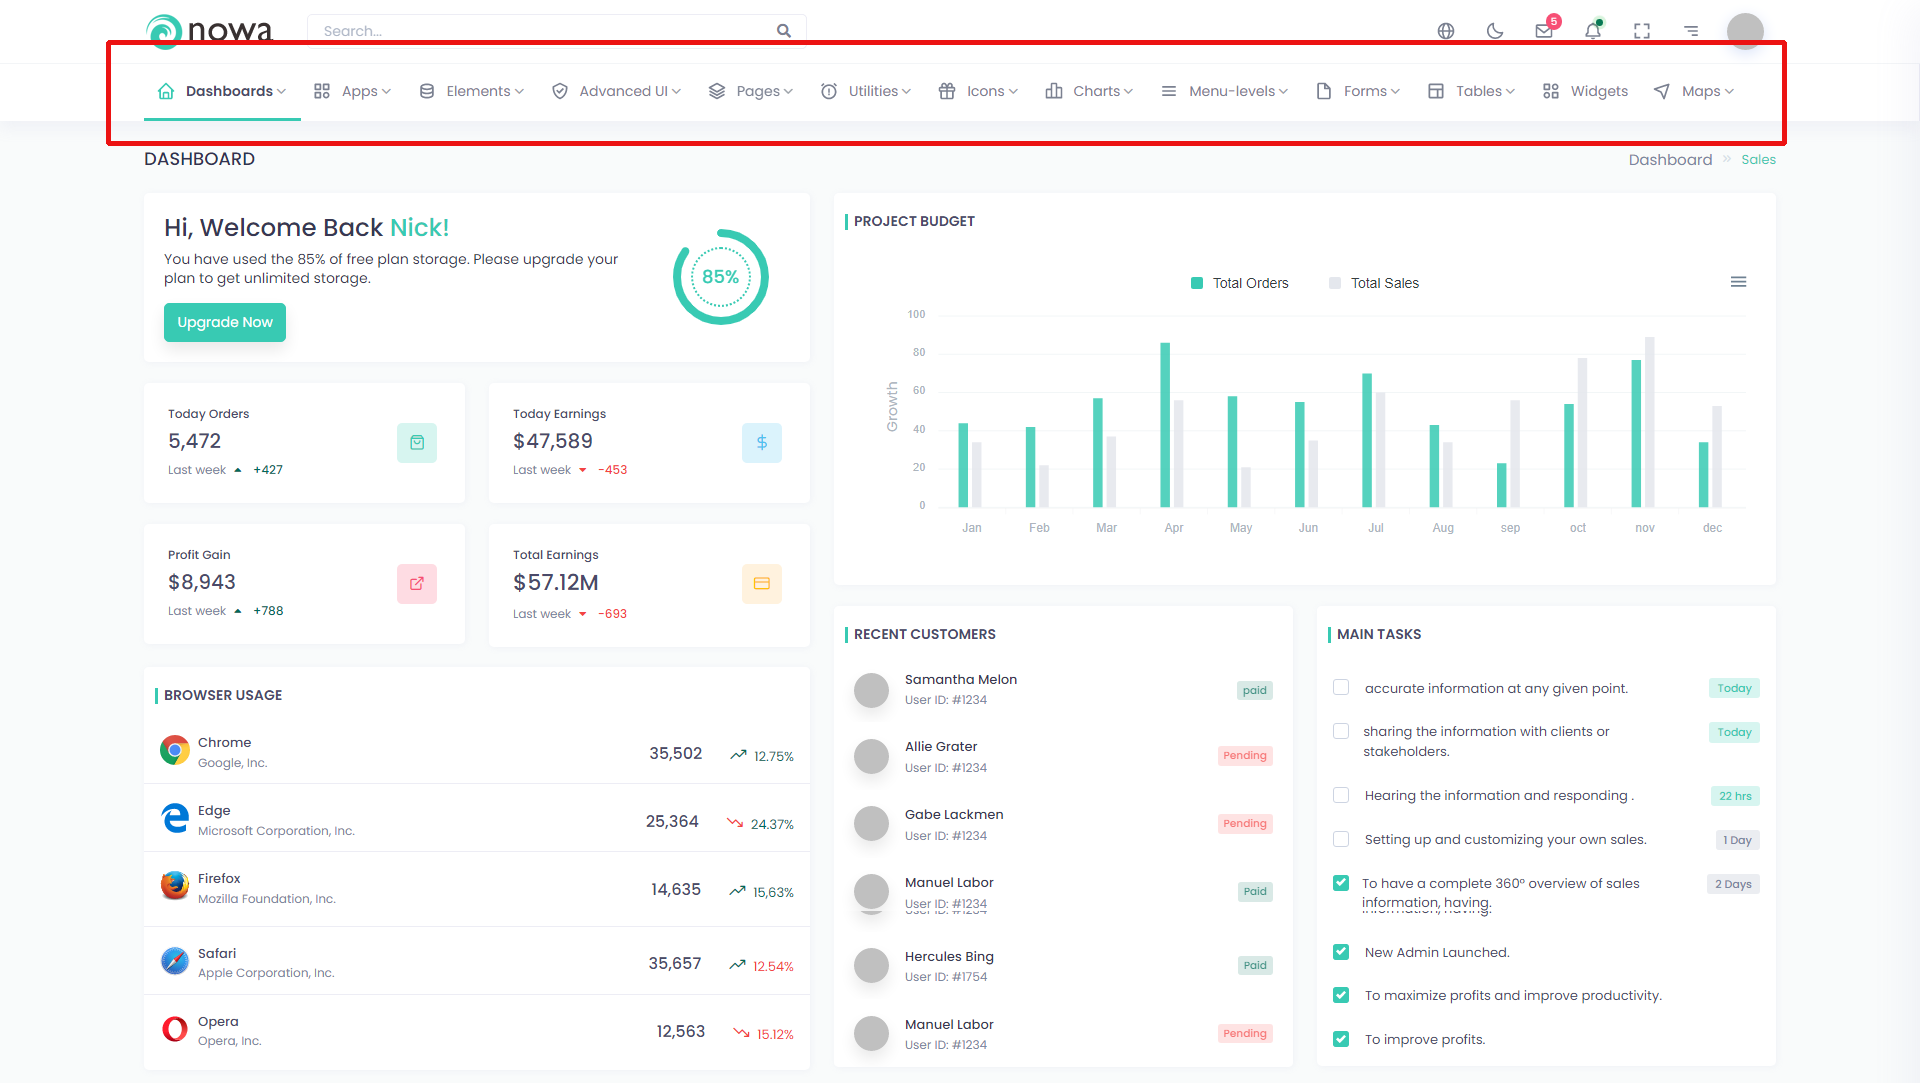Open the notifications bell icon
This screenshot has height=1083, width=1920.
coord(1593,31)
